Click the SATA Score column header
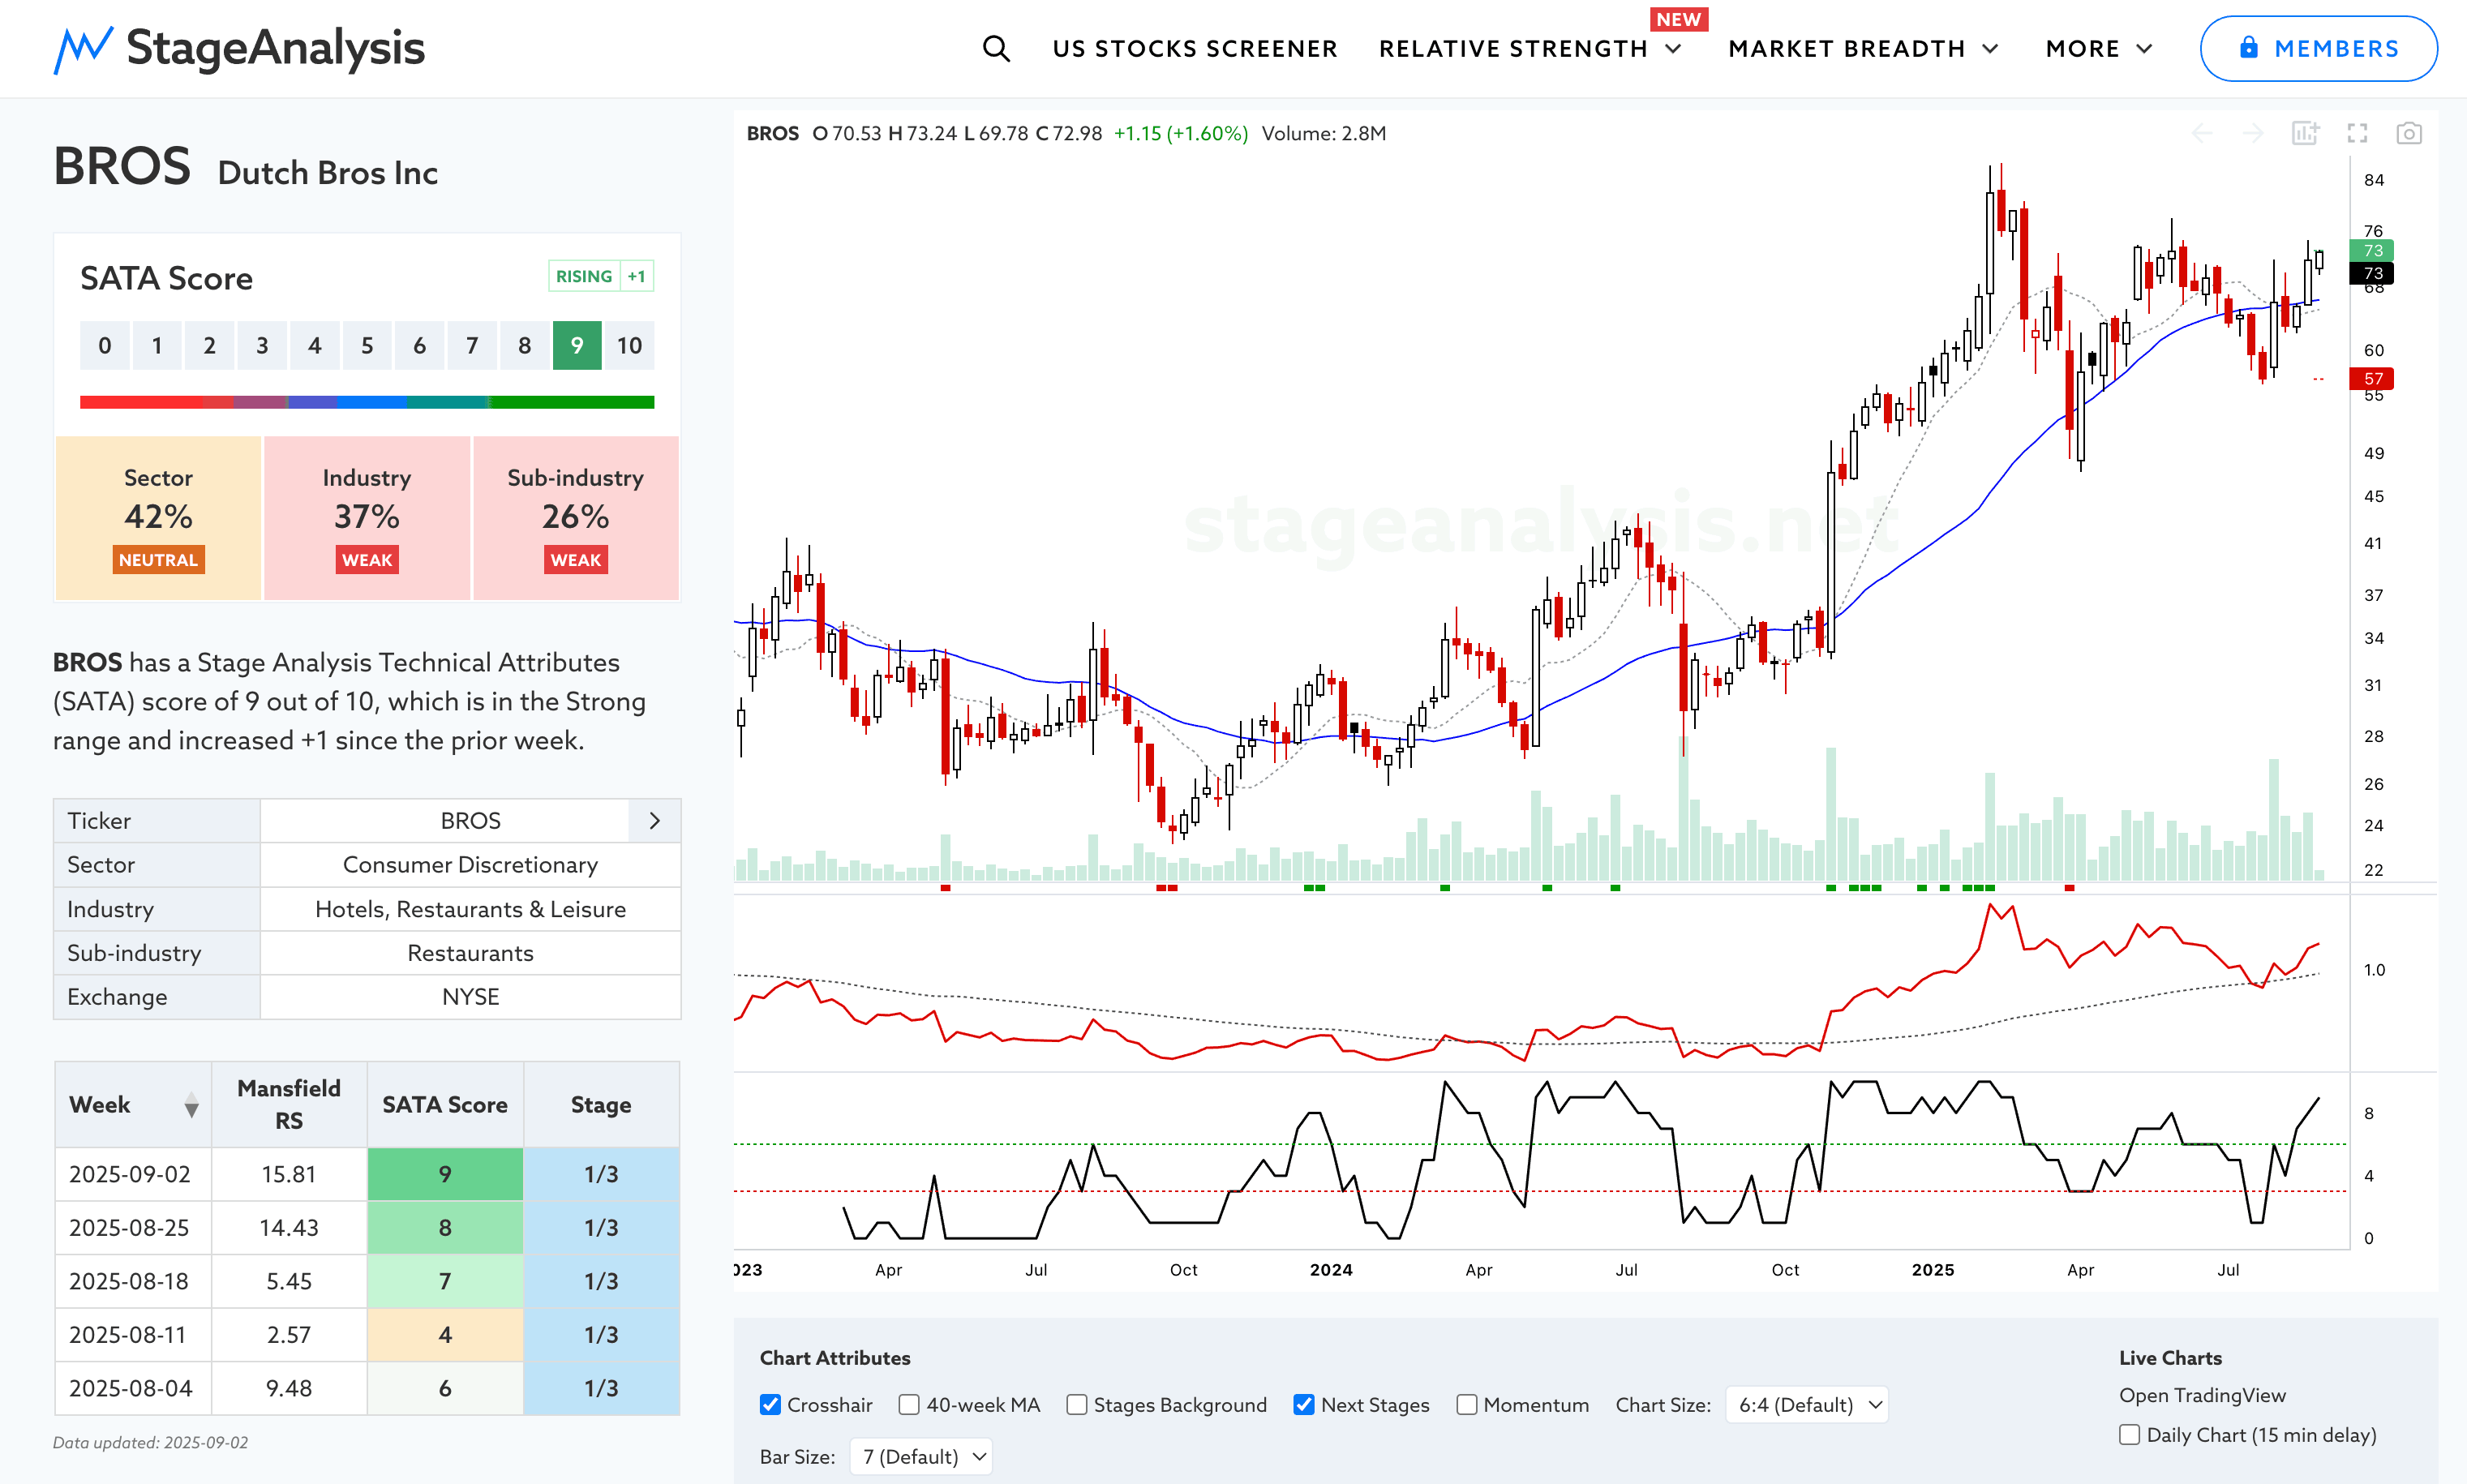The image size is (2467, 1484). pos(445,1105)
